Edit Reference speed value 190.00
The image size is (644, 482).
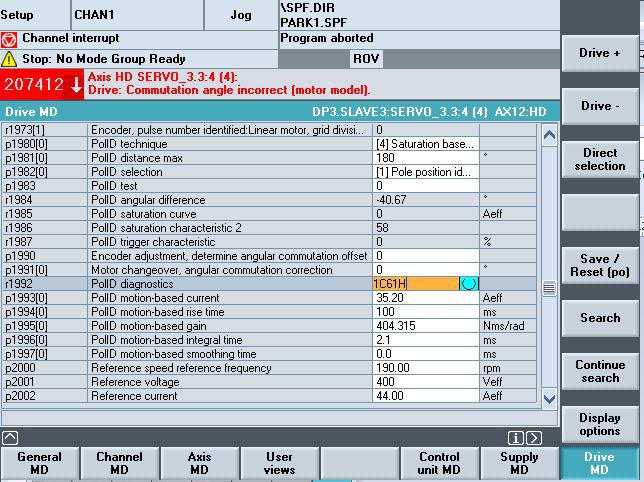pyautogui.click(x=426, y=368)
